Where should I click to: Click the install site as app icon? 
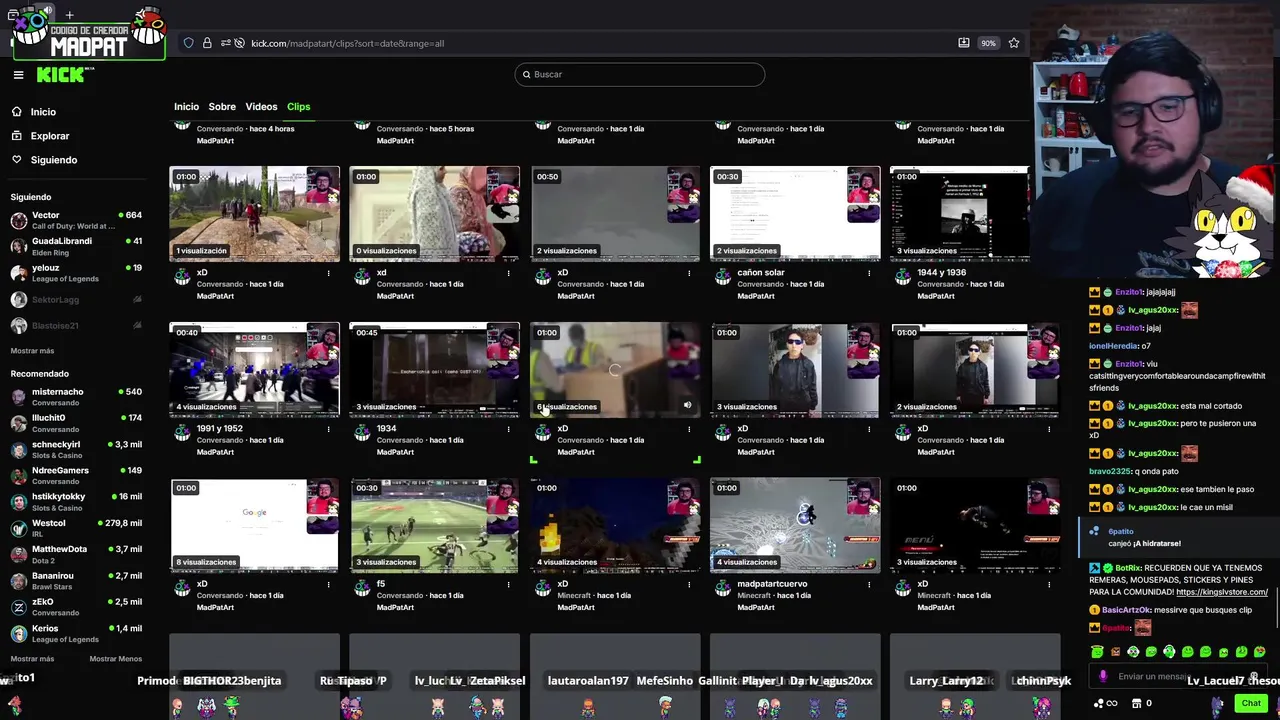tap(963, 43)
